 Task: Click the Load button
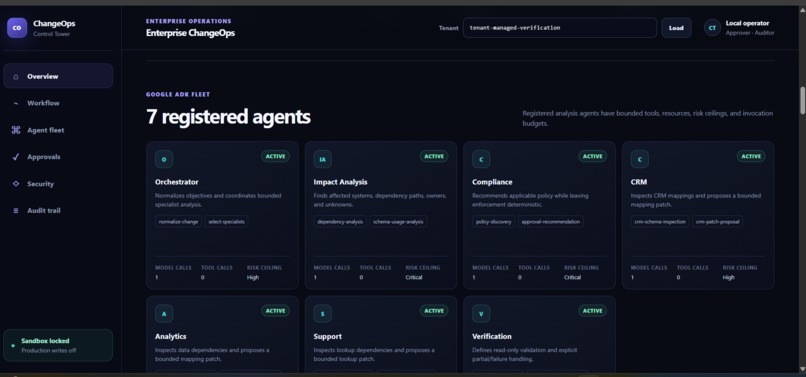pos(676,28)
